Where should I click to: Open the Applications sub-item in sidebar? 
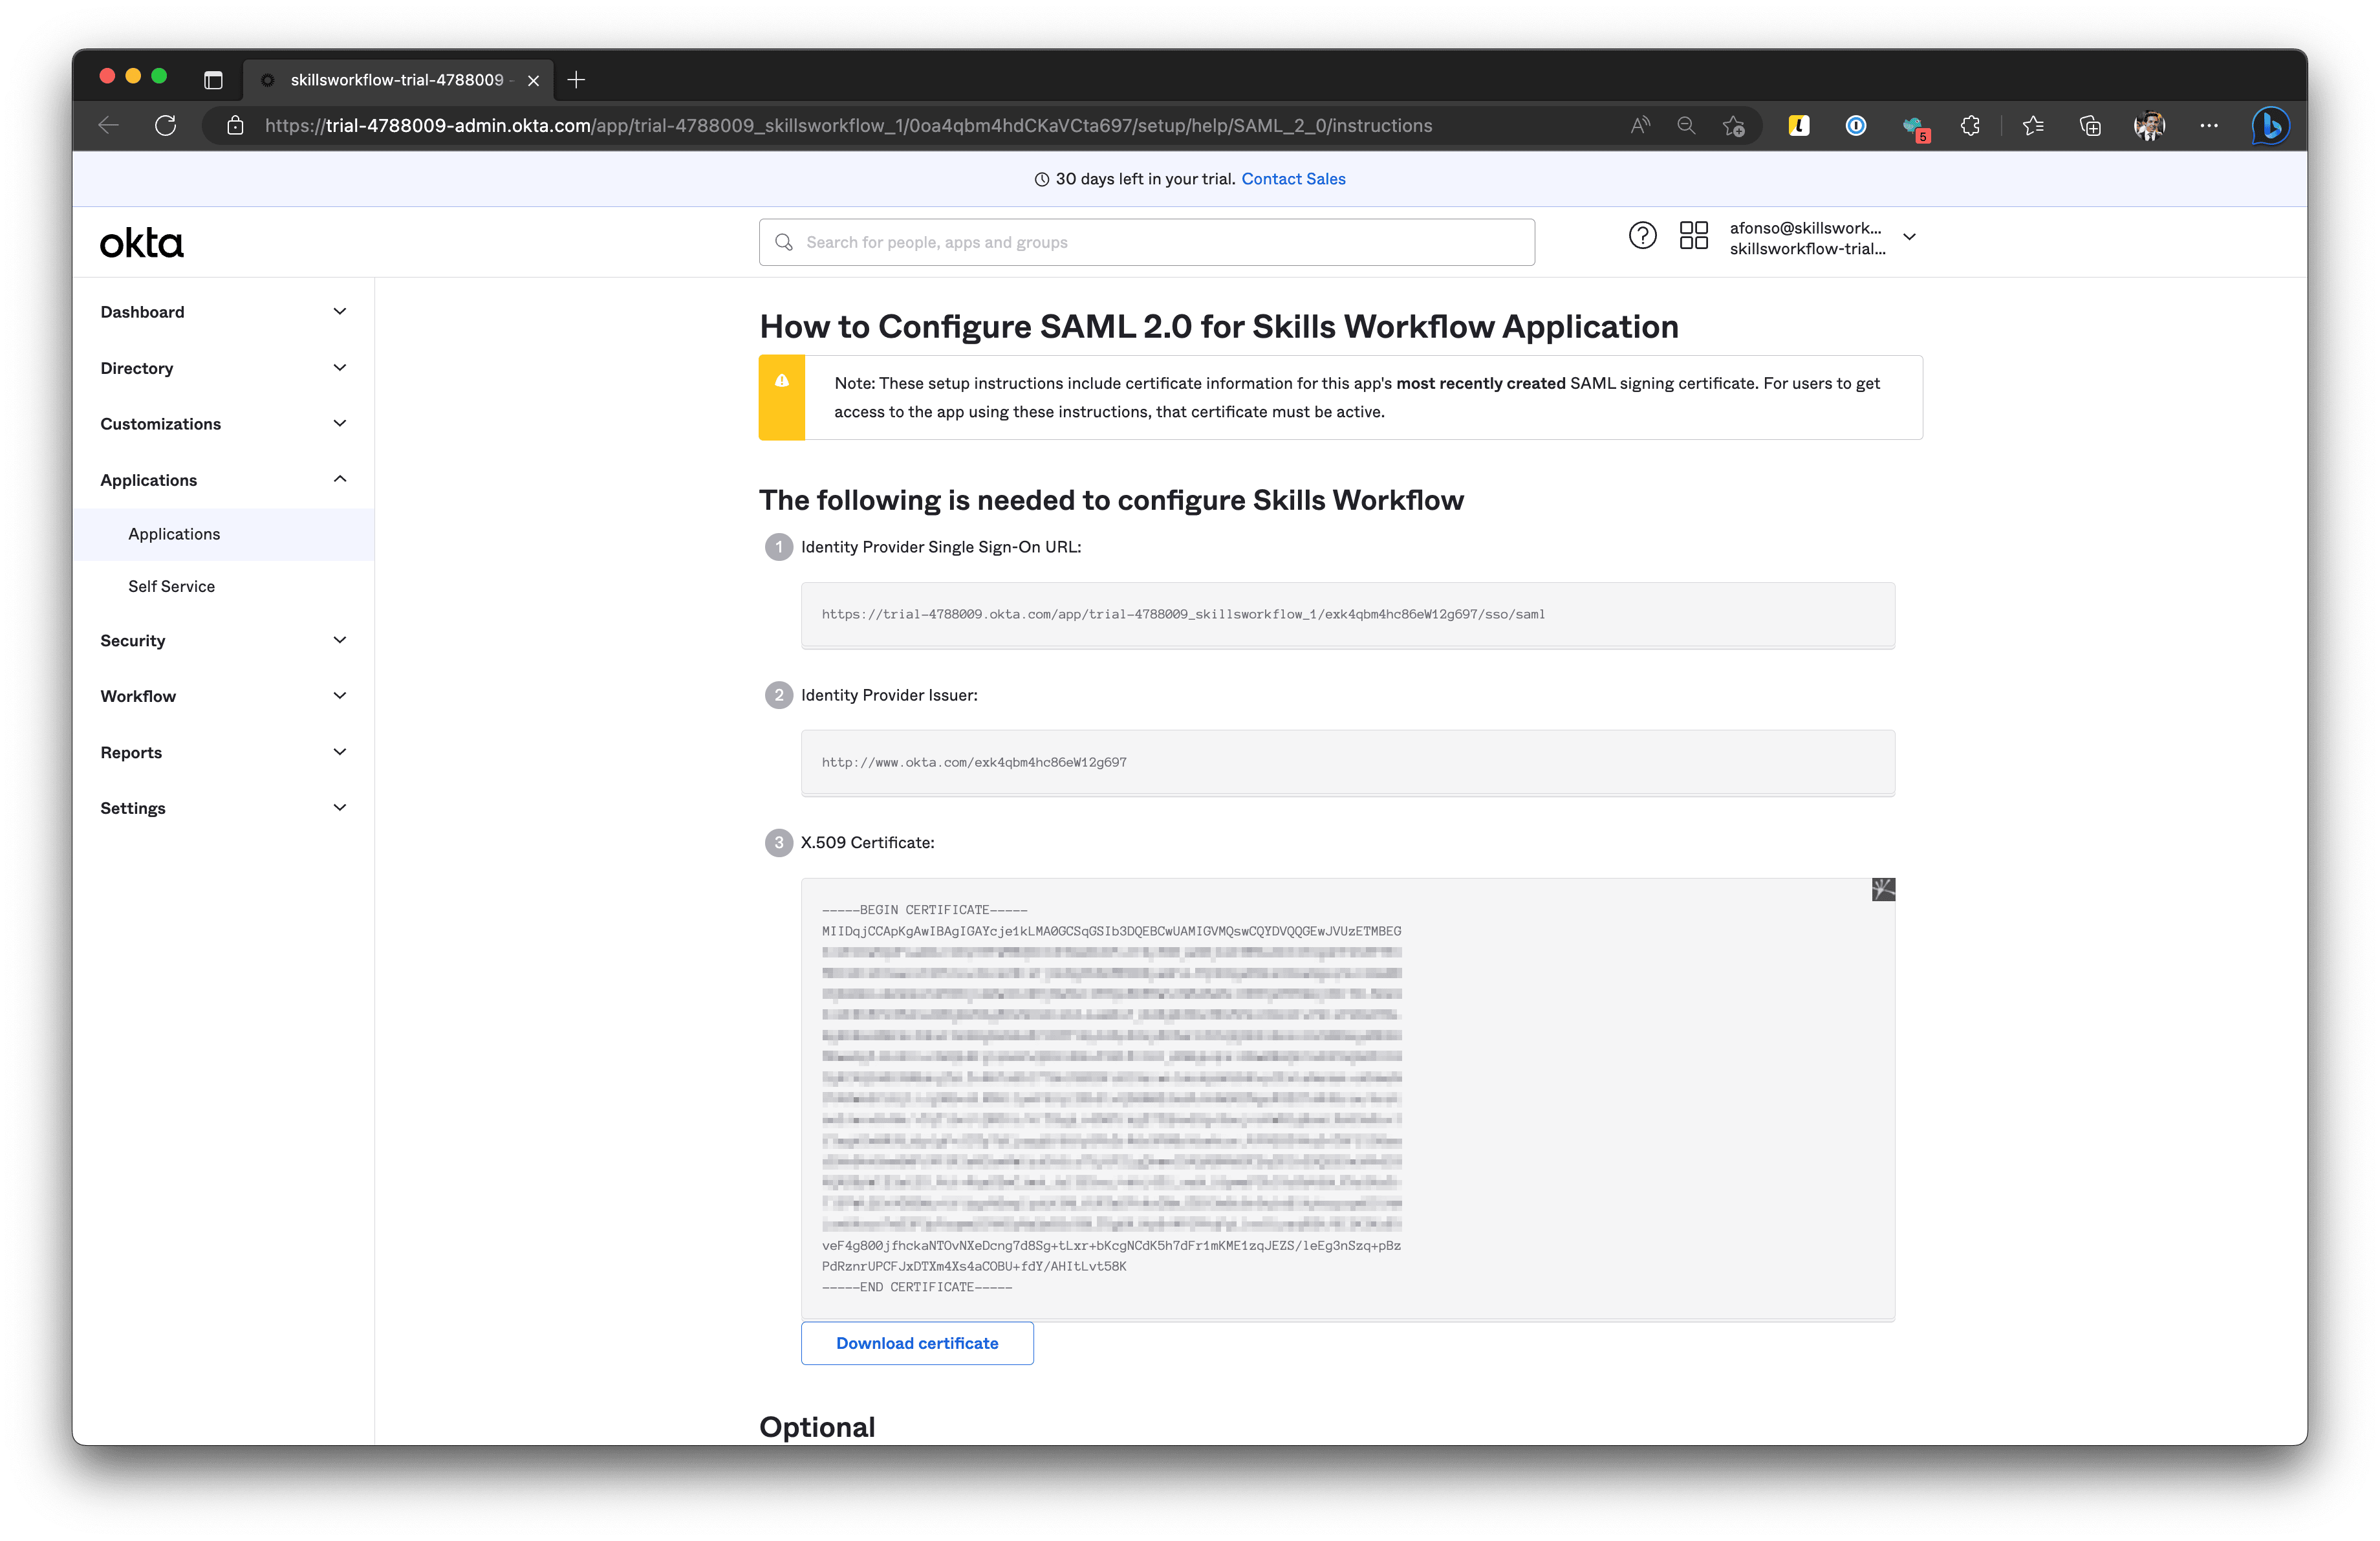174,534
